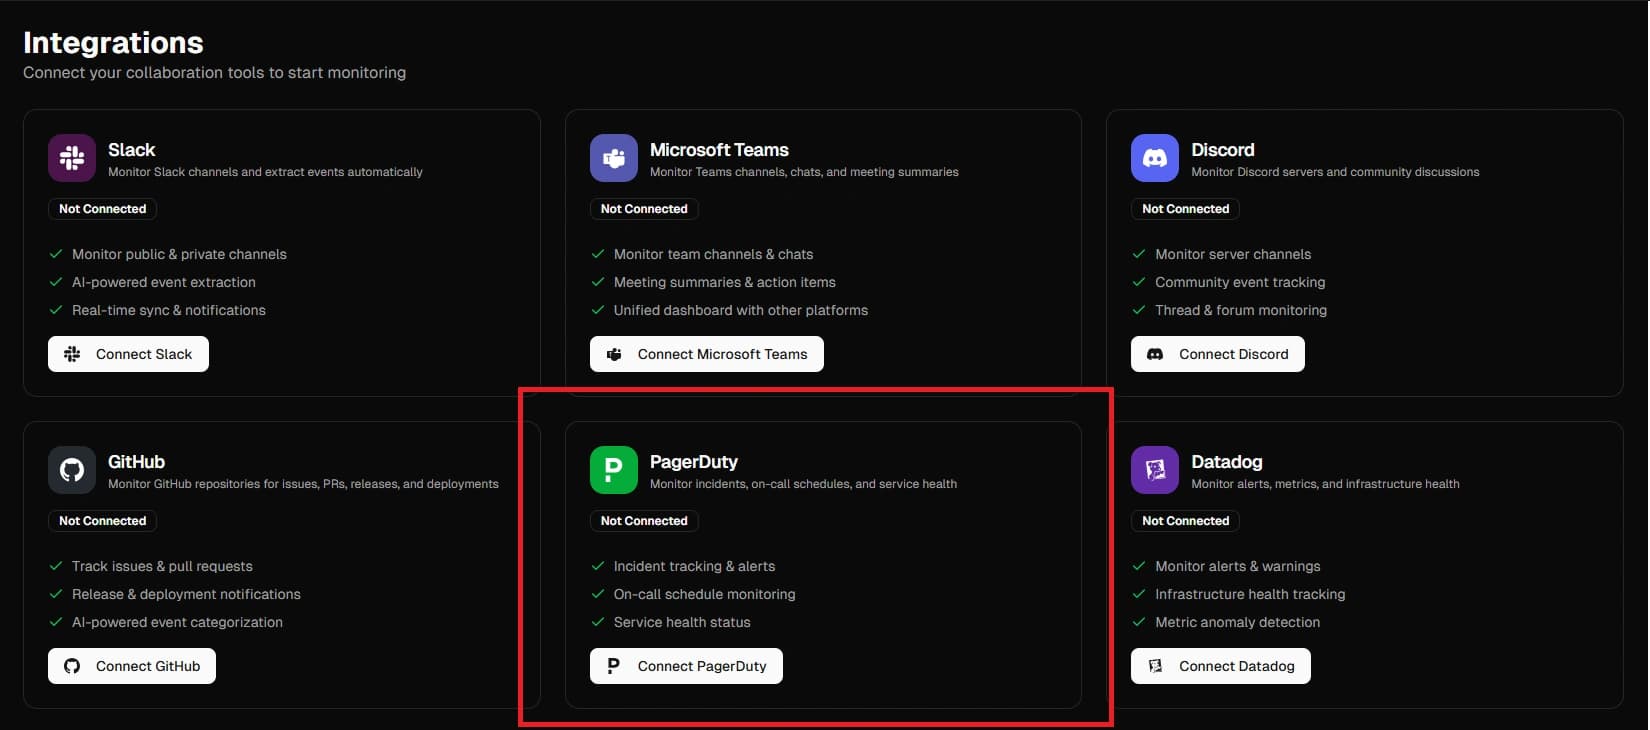Click Teams description about meeting summaries
The height and width of the screenshot is (730, 1650).
click(804, 172)
